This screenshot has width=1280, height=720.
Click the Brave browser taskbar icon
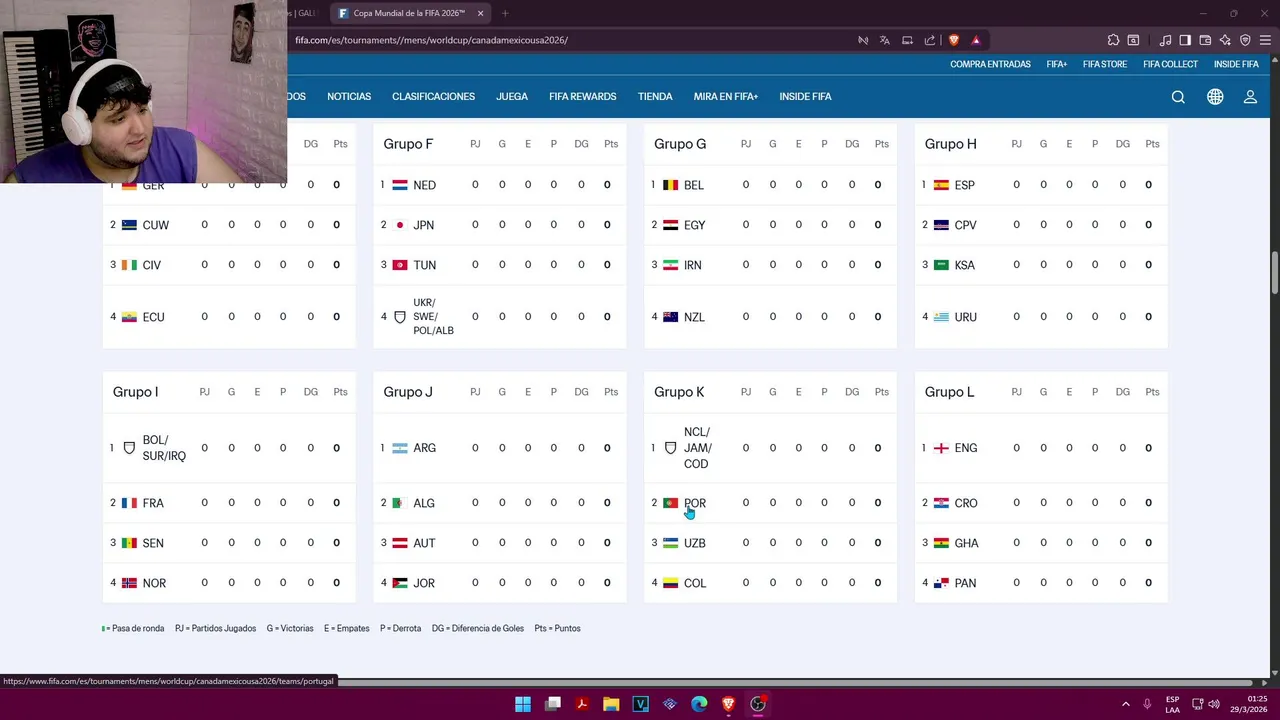729,704
